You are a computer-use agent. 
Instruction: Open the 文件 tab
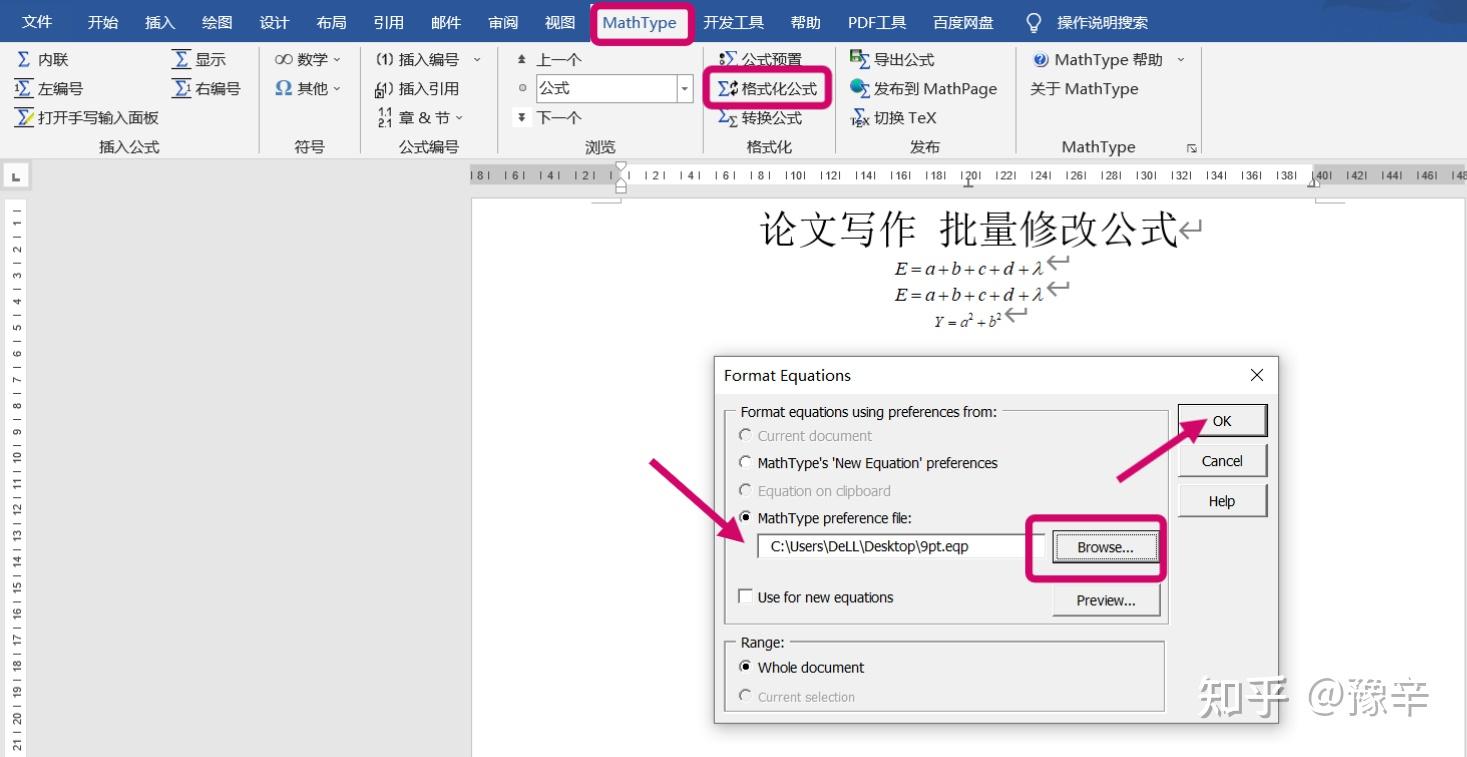click(x=37, y=22)
